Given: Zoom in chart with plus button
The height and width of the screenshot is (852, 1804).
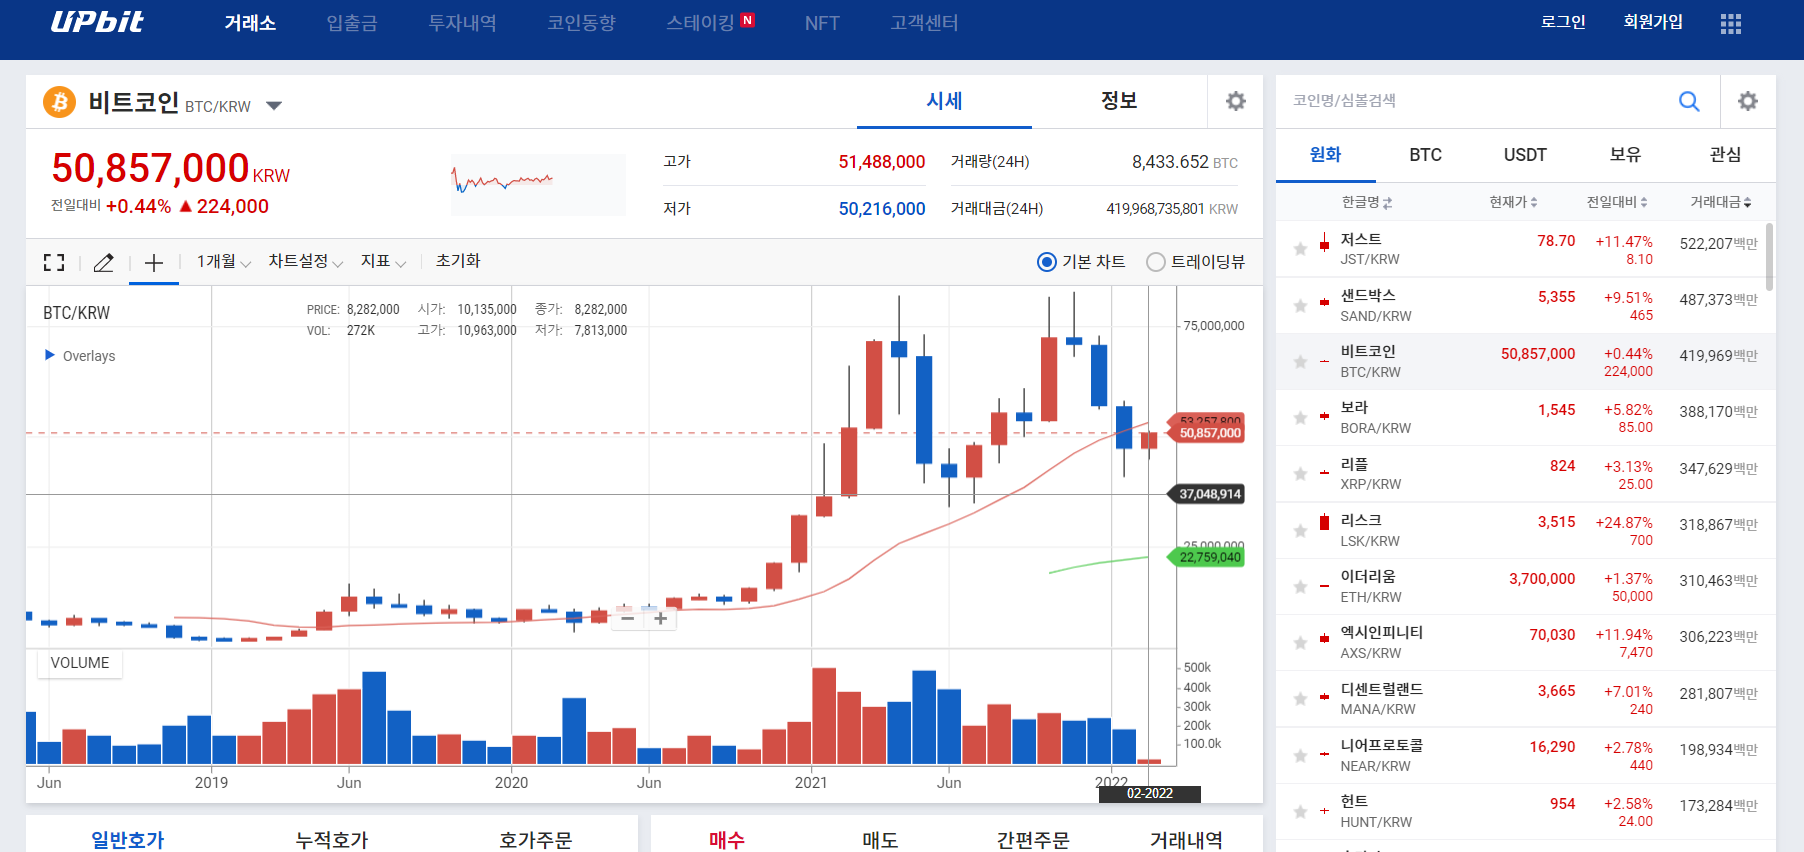Looking at the screenshot, I should pyautogui.click(x=661, y=619).
